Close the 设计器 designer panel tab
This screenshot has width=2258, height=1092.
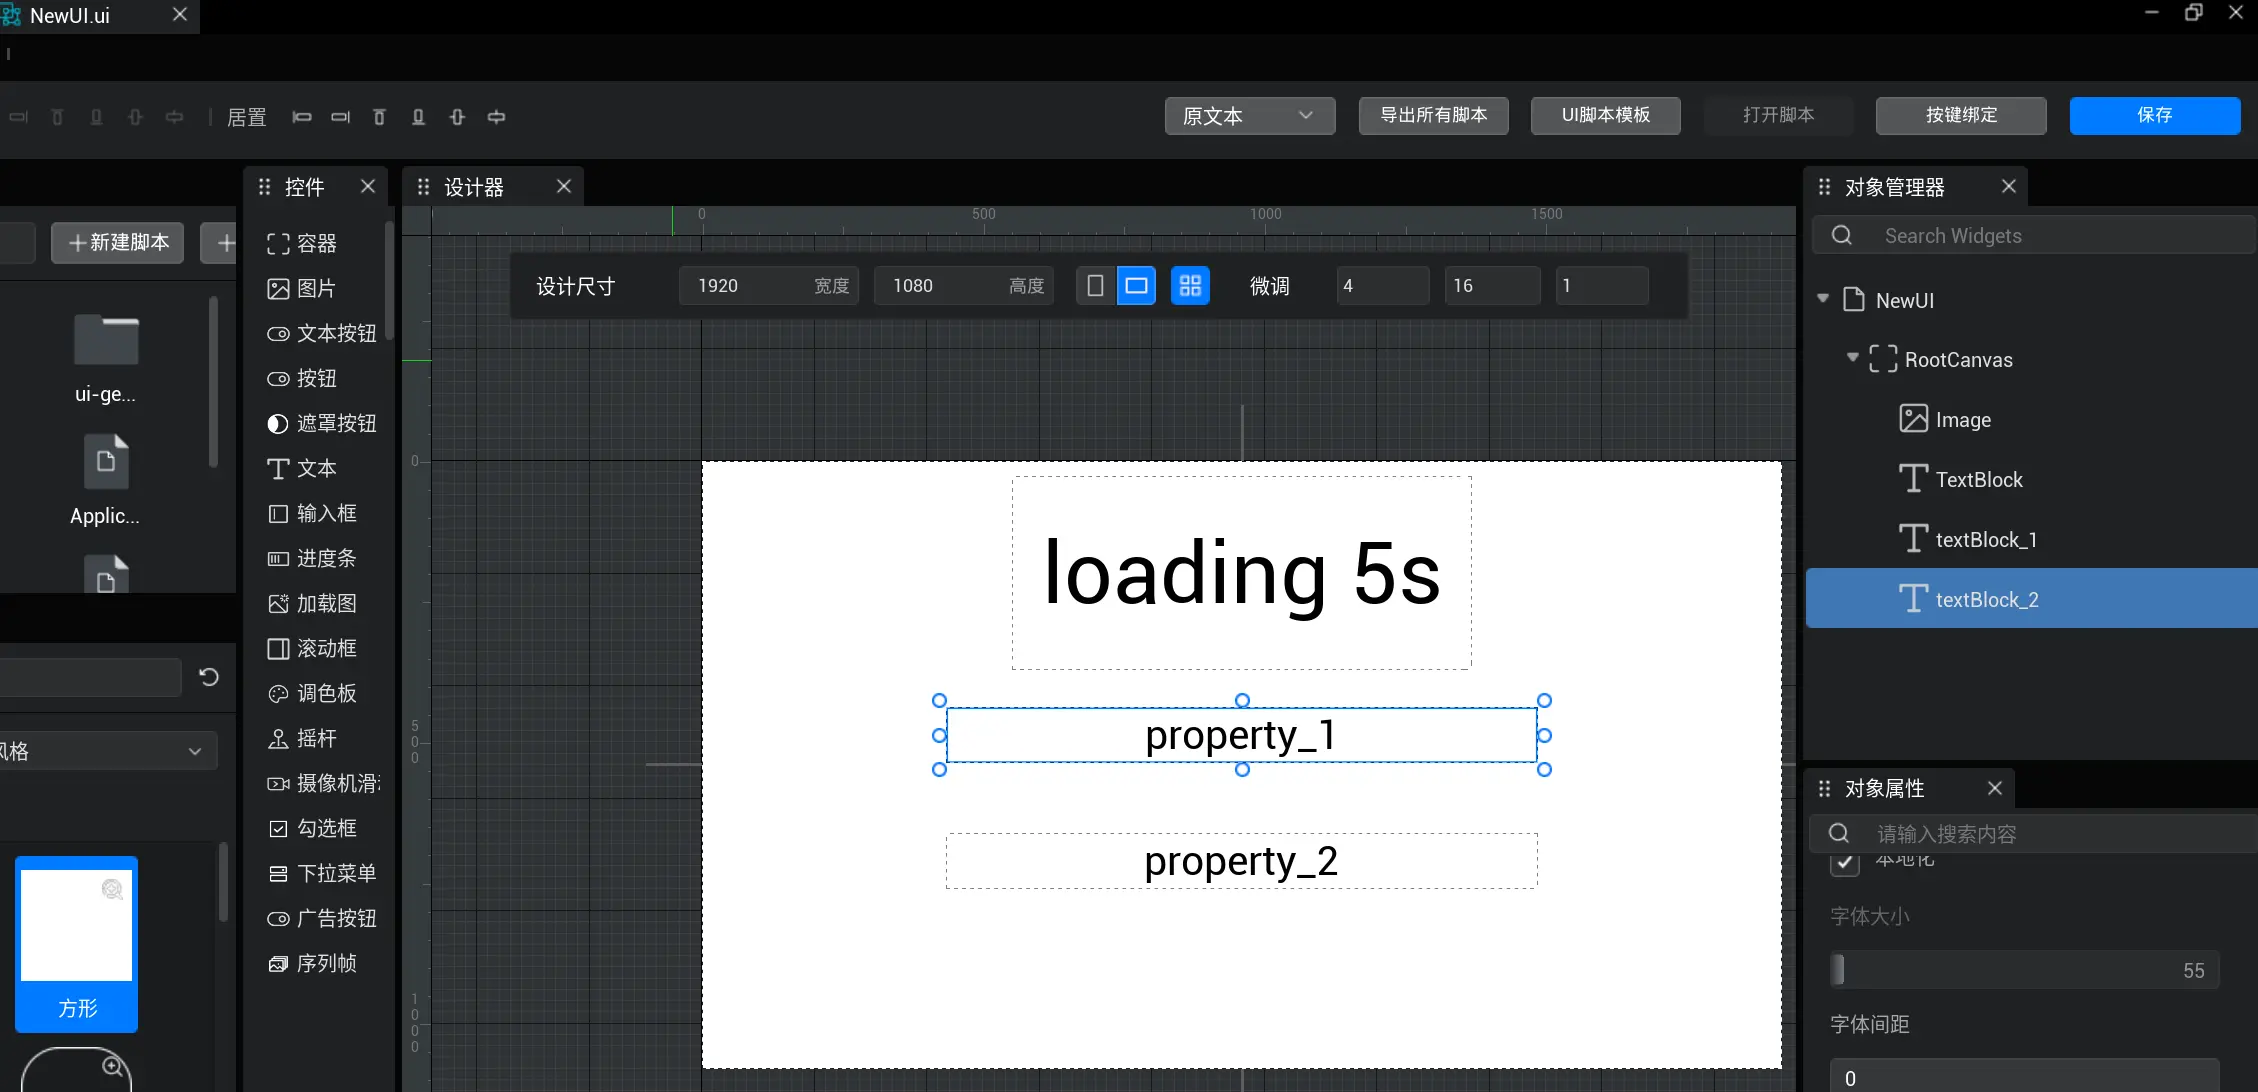(x=564, y=187)
